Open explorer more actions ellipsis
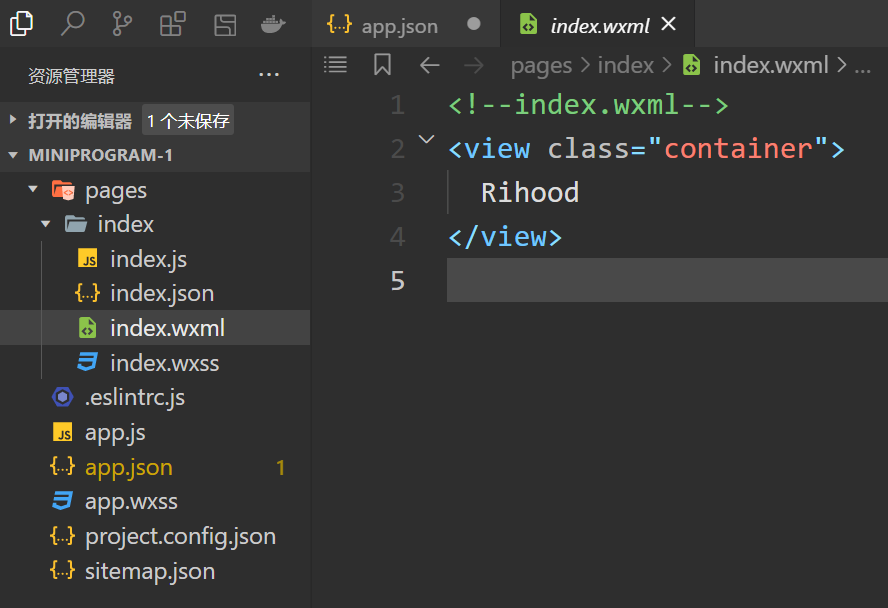This screenshot has height=608, width=888. pos(268,75)
